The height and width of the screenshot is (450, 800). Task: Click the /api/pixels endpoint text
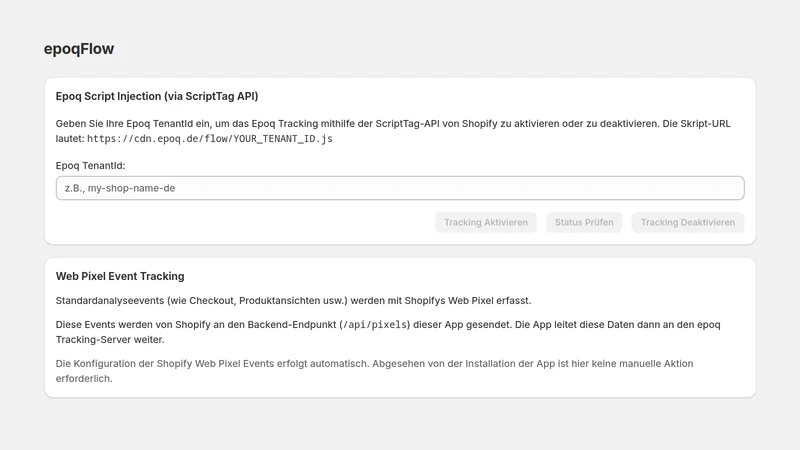click(374, 324)
